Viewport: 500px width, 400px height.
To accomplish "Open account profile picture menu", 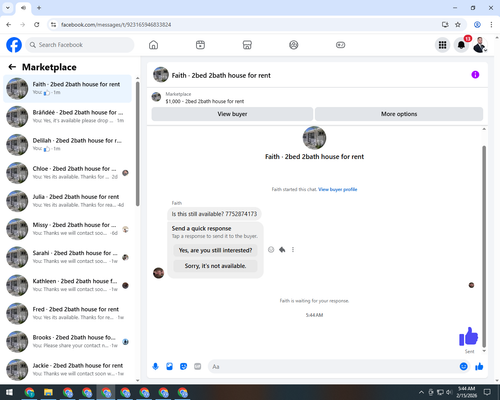I will pos(480,45).
